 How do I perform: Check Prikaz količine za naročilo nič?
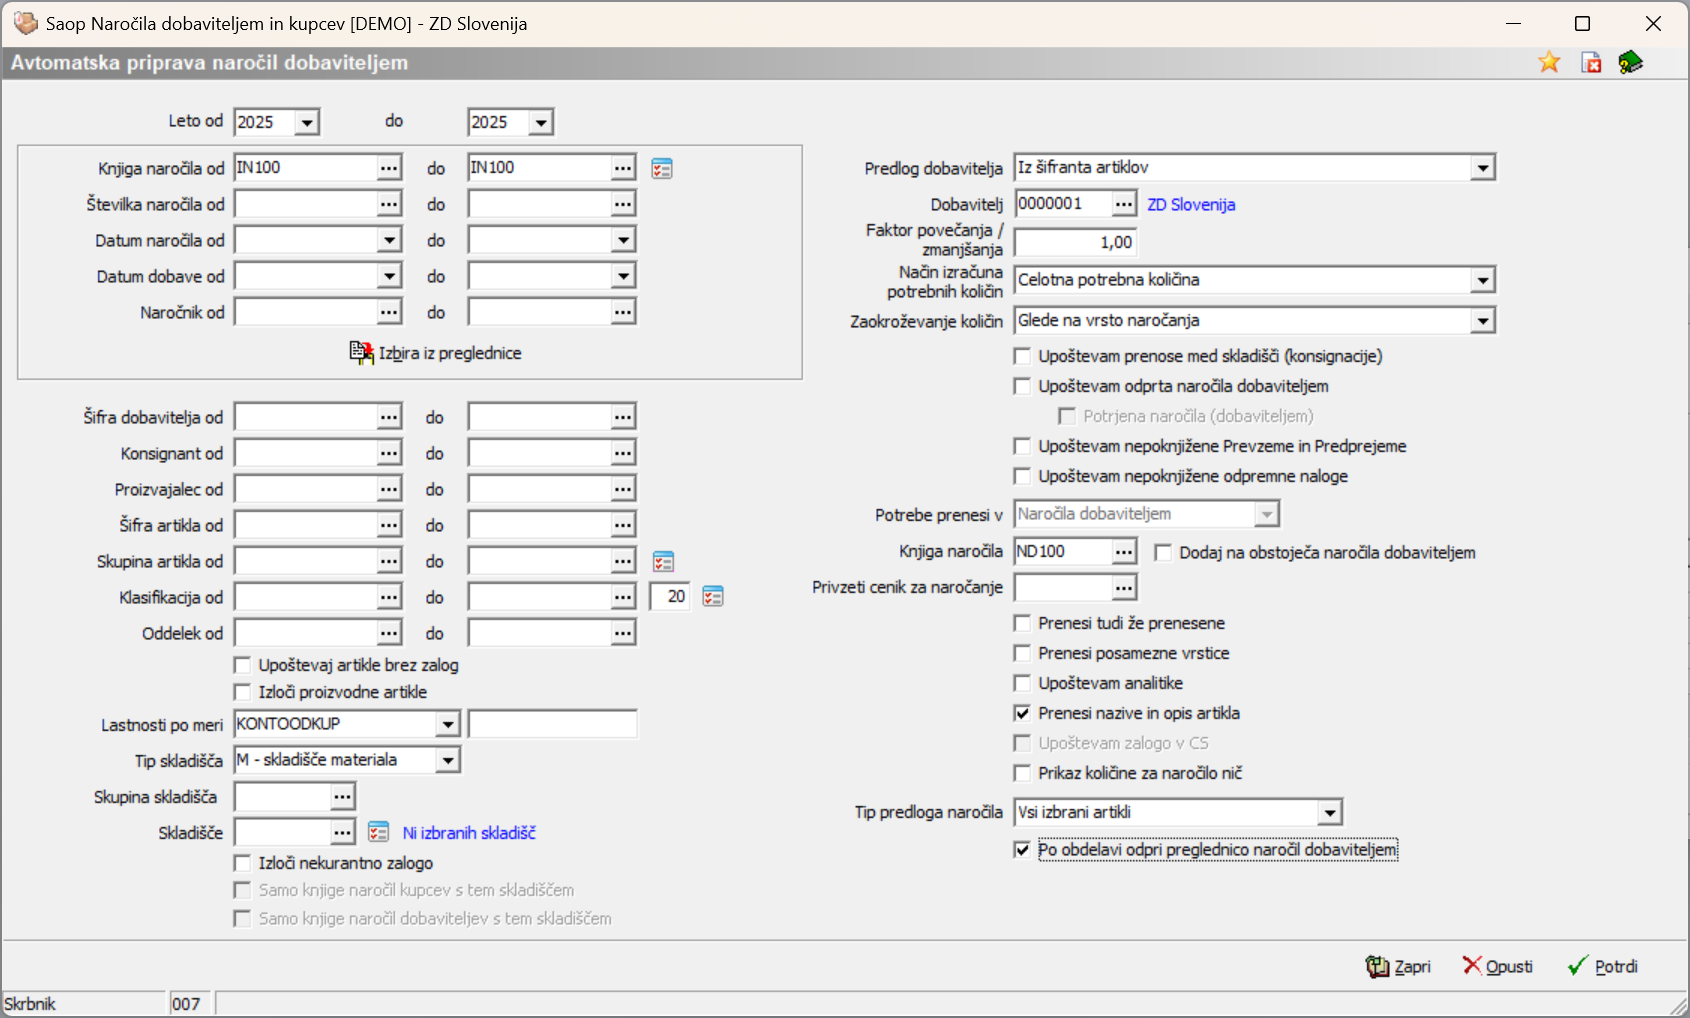pos(1022,773)
